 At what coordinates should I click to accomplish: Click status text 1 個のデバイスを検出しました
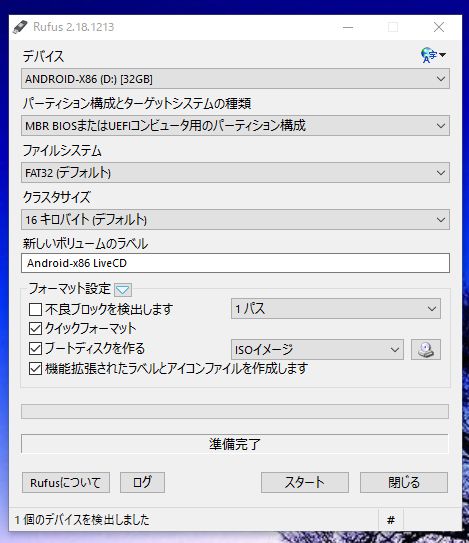pos(82,519)
